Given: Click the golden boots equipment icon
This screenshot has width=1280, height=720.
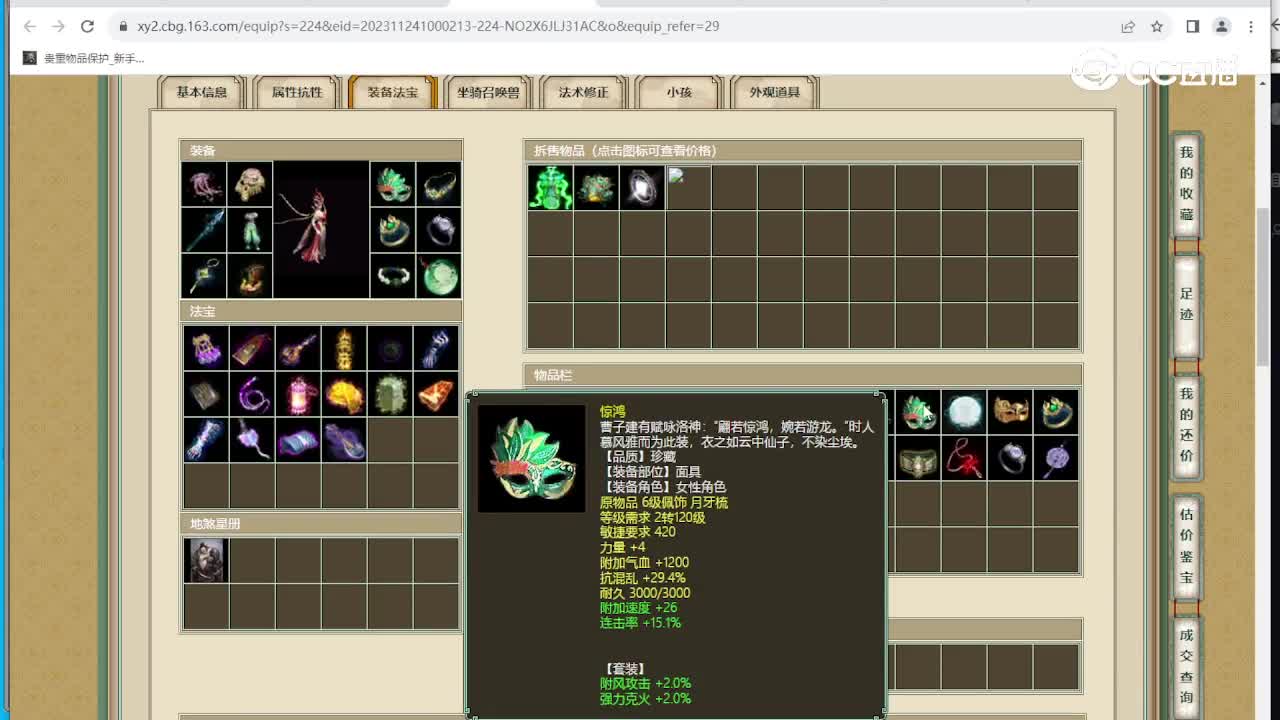Looking at the screenshot, I should pyautogui.click(x=250, y=276).
